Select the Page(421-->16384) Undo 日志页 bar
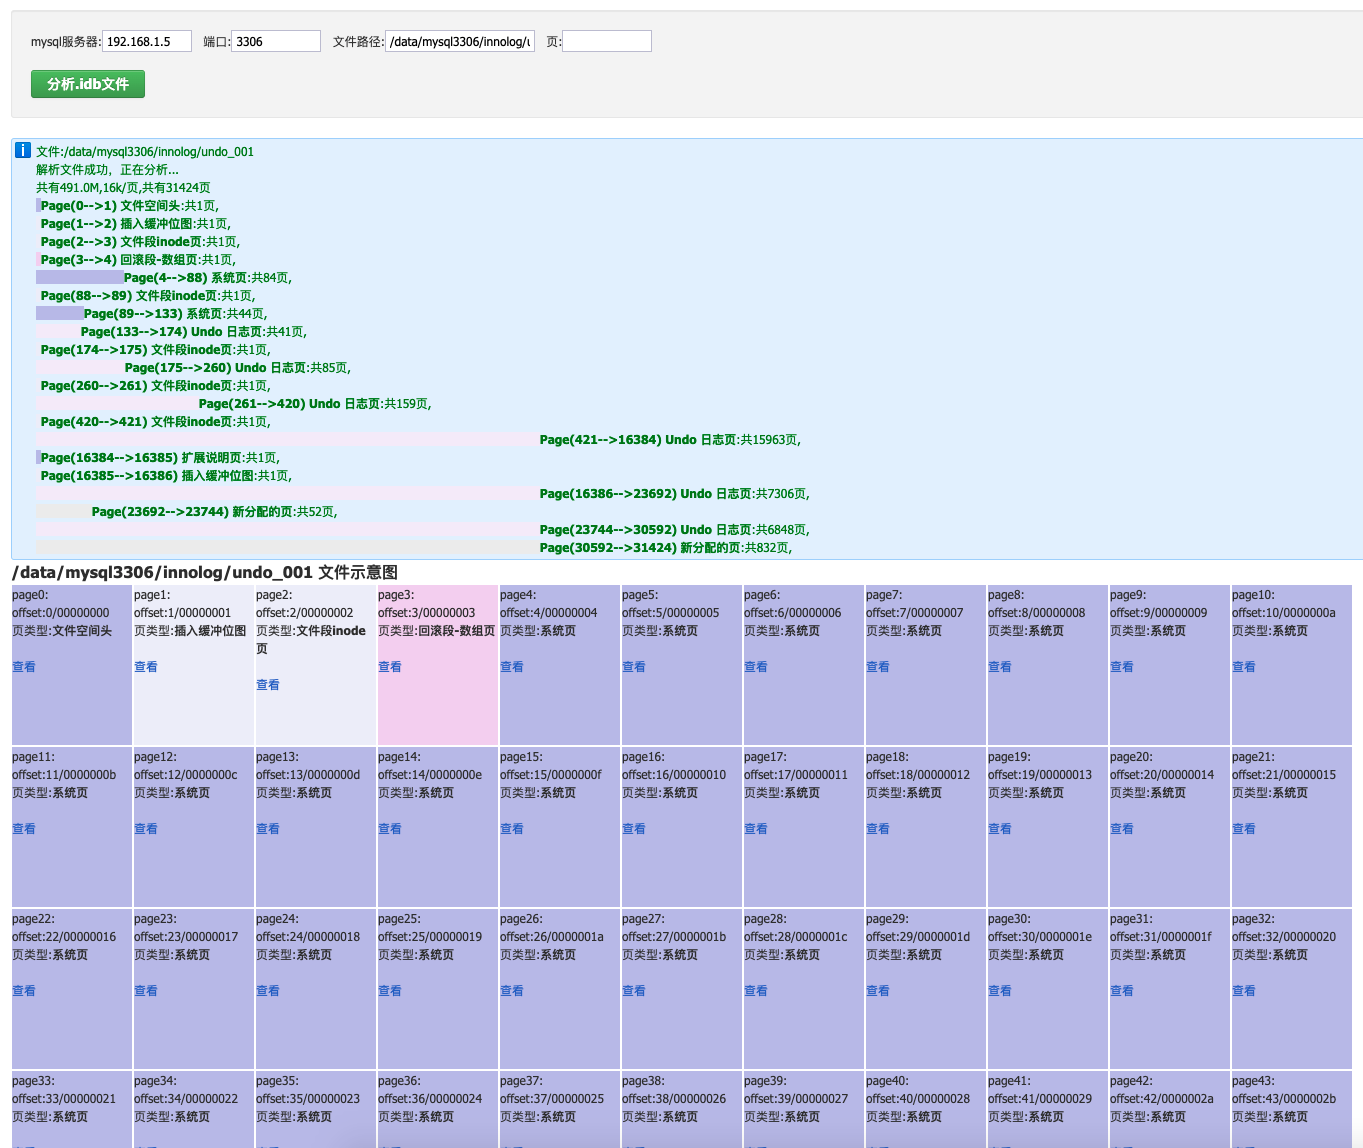The image size is (1363, 1148). [669, 440]
